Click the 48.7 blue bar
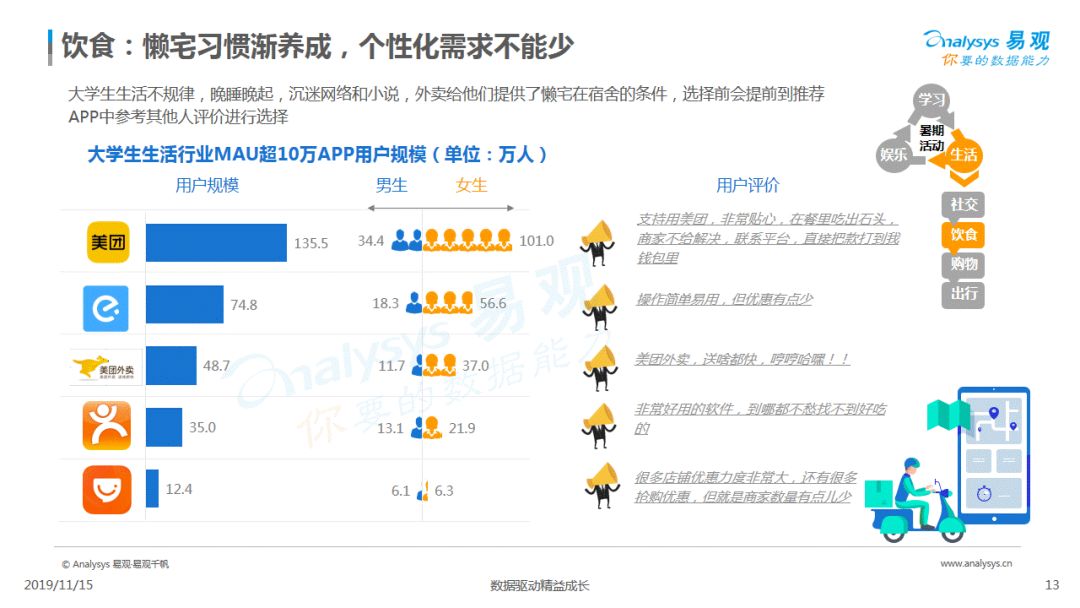Viewport: 1080px width, 608px height. pyautogui.click(x=171, y=366)
